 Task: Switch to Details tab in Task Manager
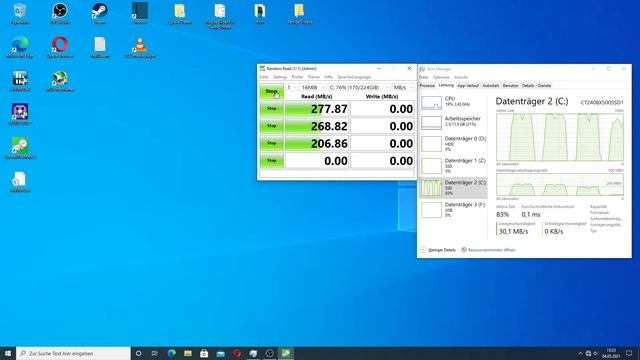(528, 86)
